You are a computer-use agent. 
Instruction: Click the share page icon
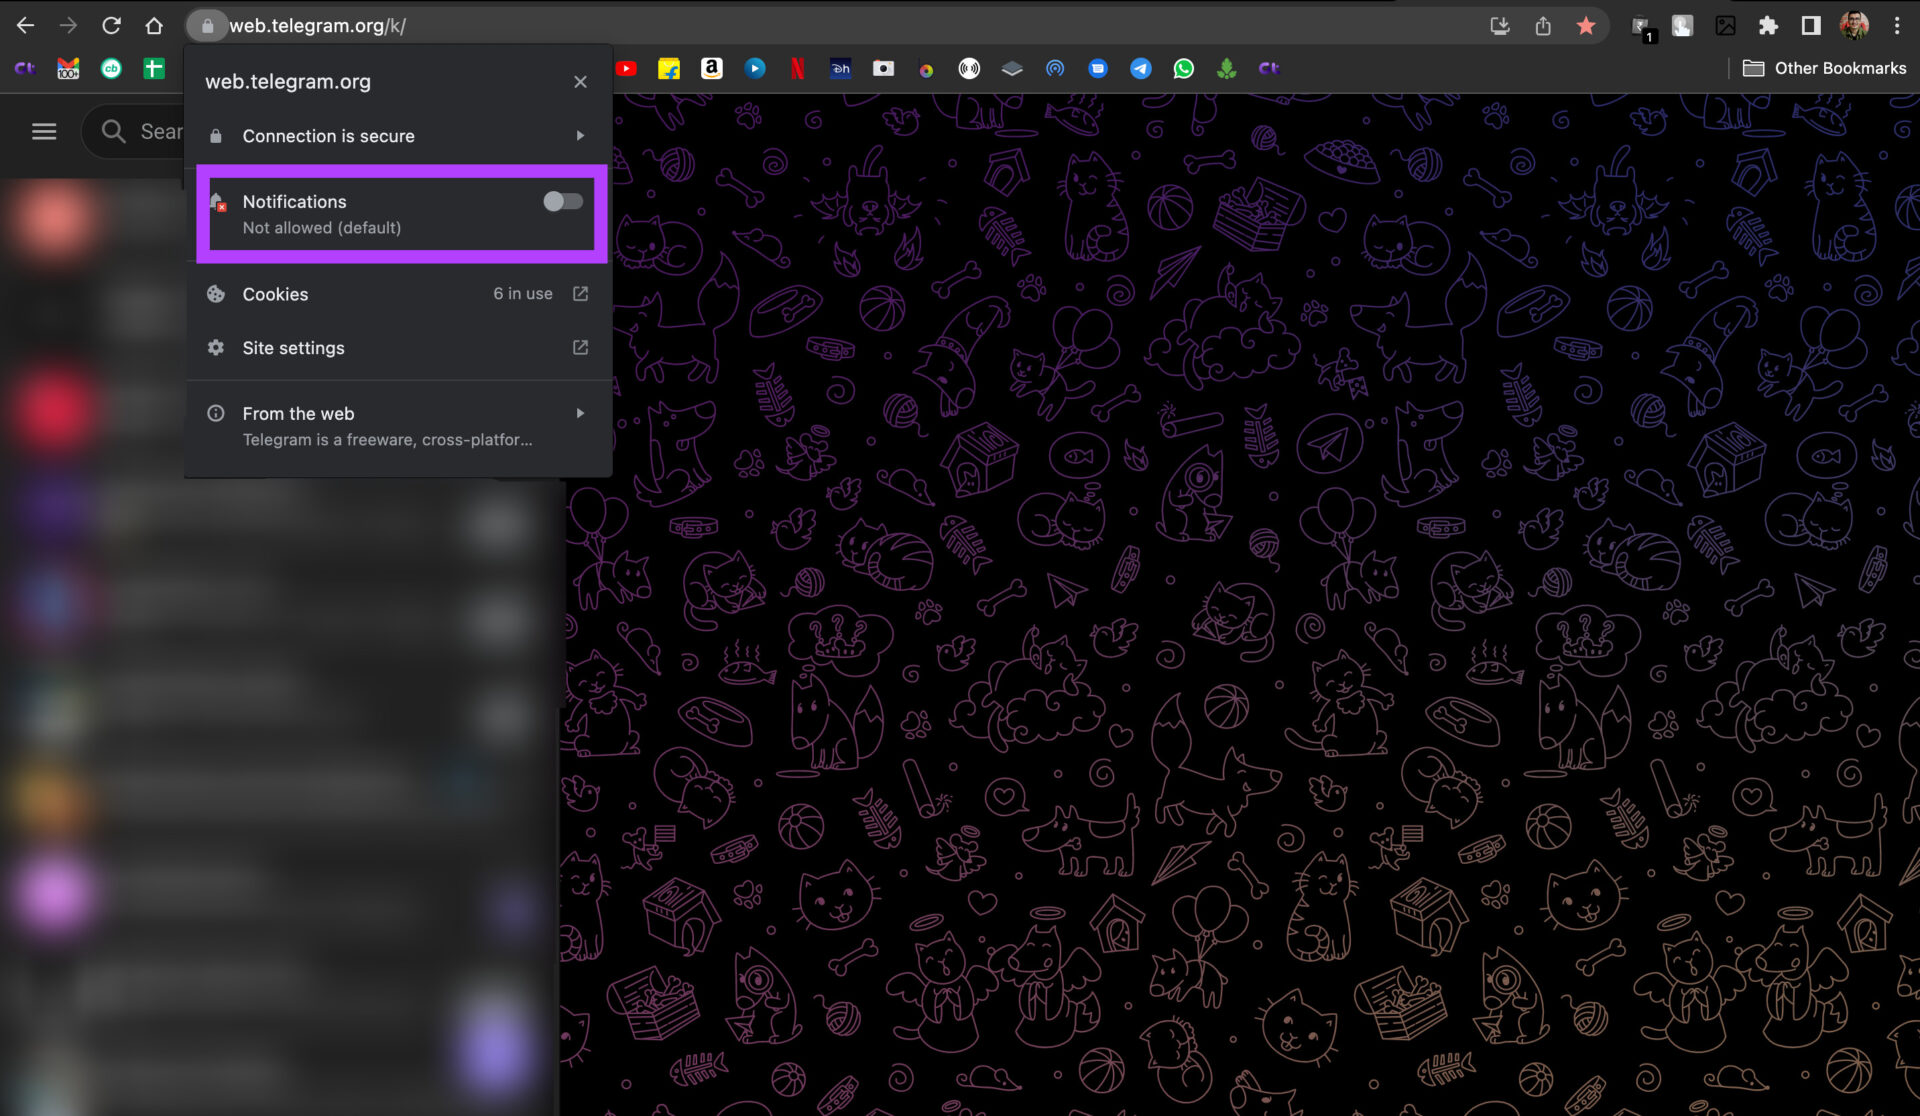tap(1543, 26)
